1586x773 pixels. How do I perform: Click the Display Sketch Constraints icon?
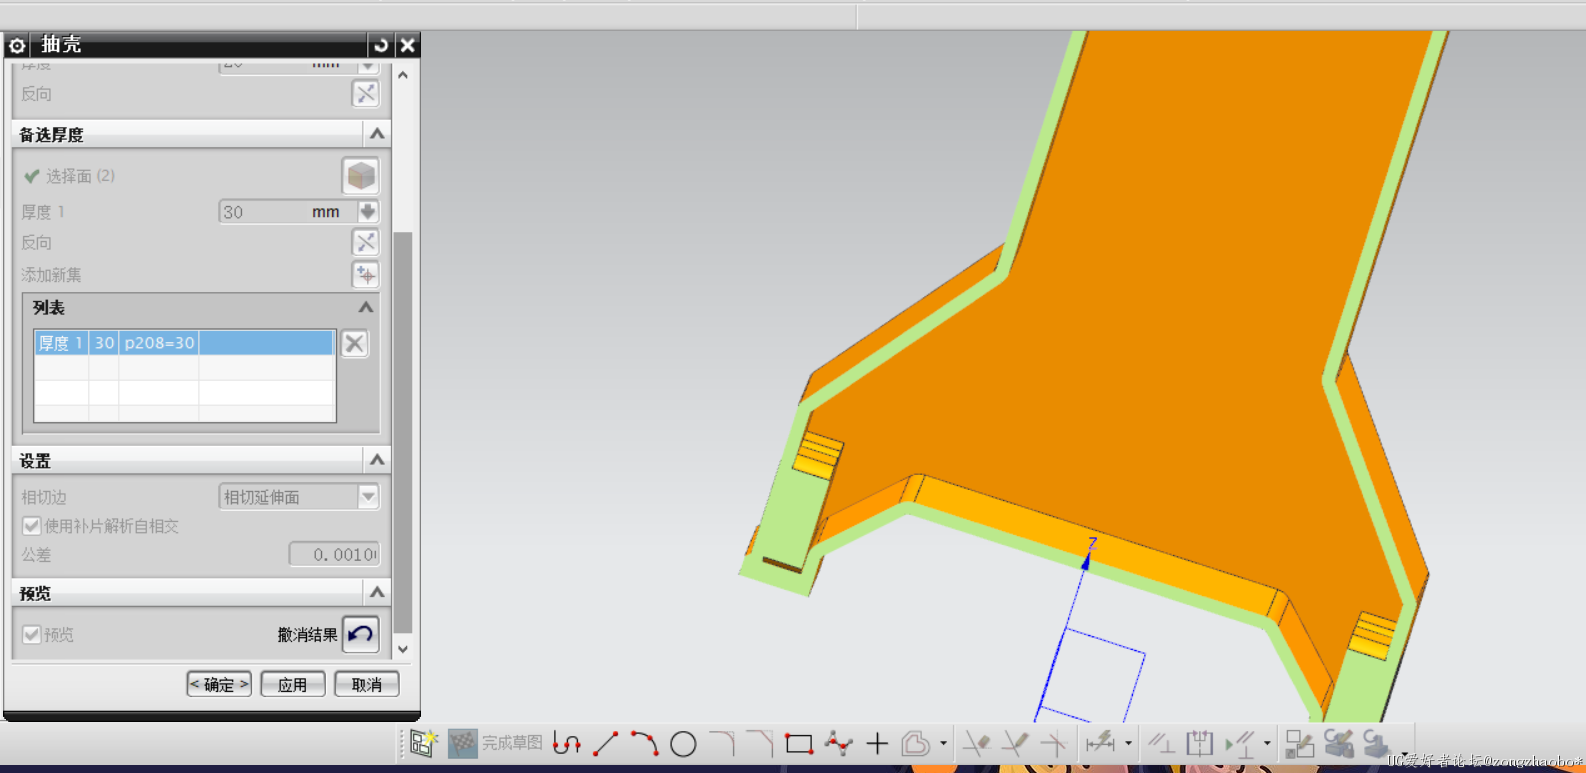coord(1240,743)
